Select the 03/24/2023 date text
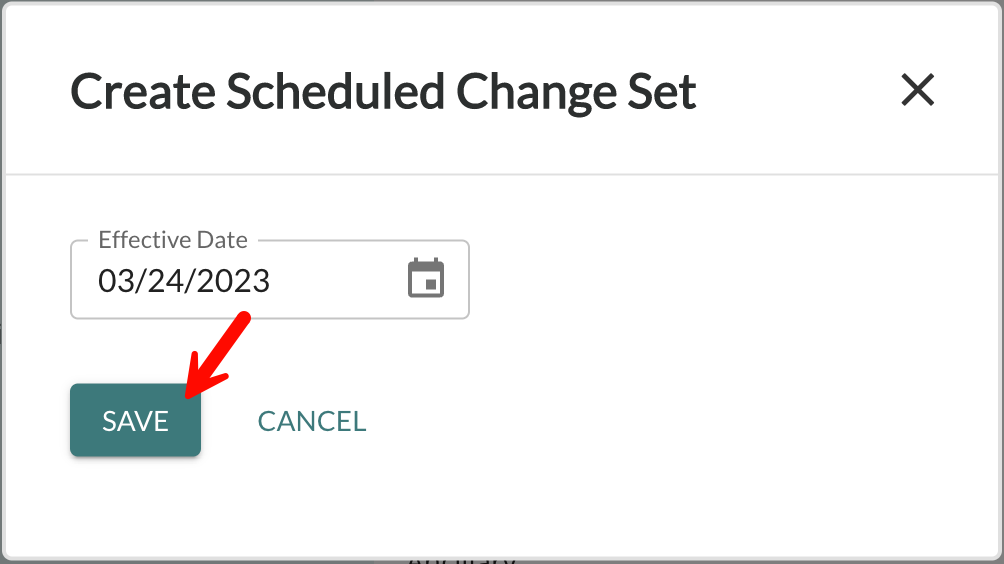 184,281
